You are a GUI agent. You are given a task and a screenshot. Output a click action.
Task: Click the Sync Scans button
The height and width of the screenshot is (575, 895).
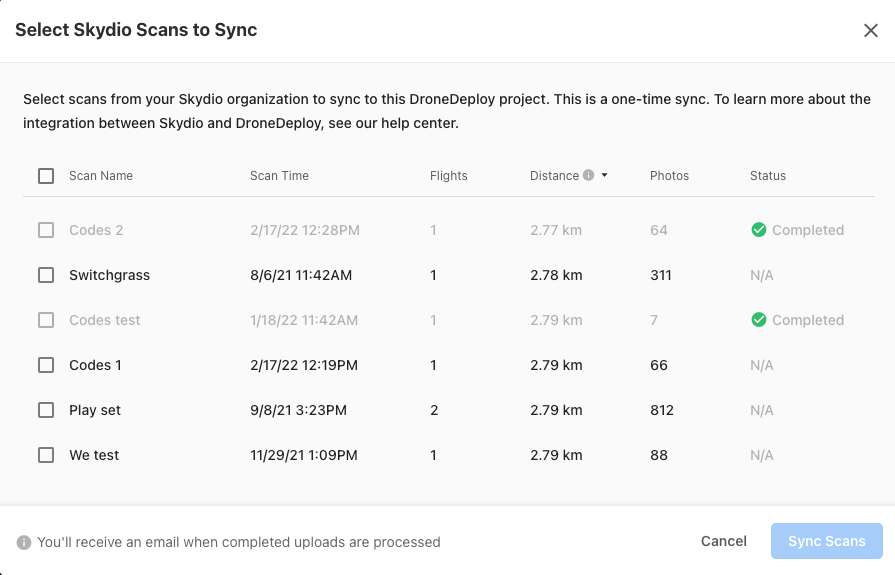click(826, 541)
